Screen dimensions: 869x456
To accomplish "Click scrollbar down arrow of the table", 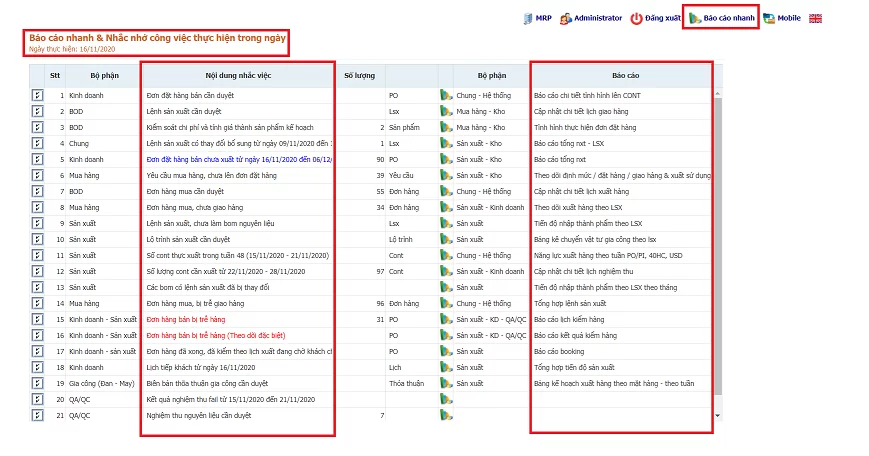I will point(717,414).
